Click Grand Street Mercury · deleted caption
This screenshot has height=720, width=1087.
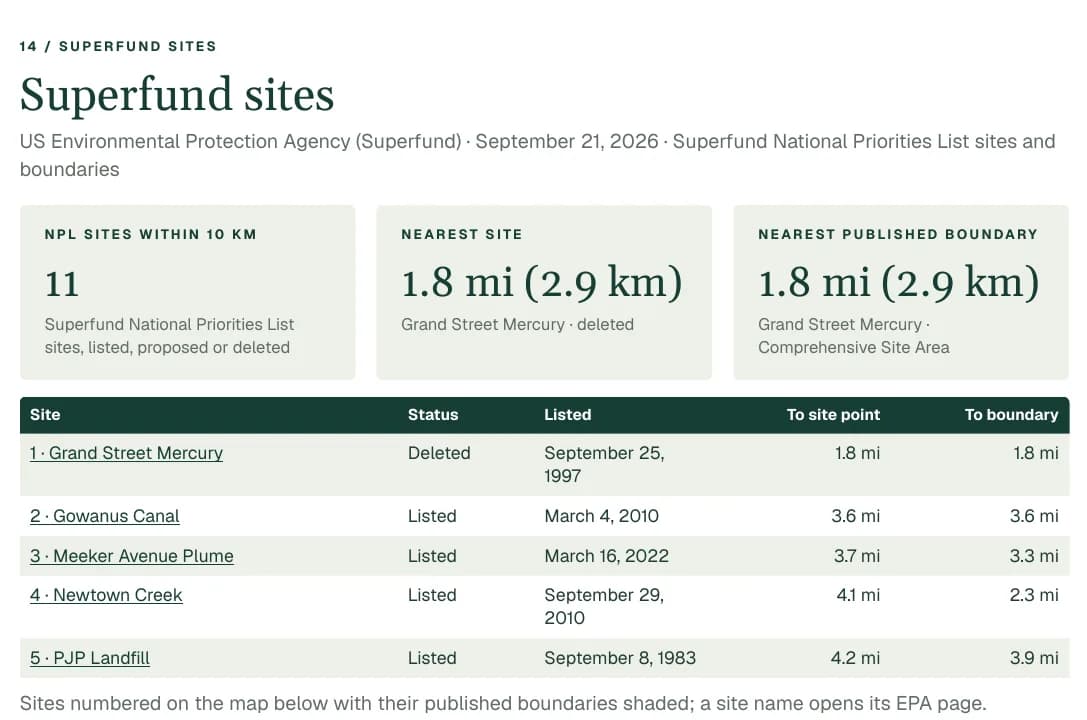(x=517, y=324)
